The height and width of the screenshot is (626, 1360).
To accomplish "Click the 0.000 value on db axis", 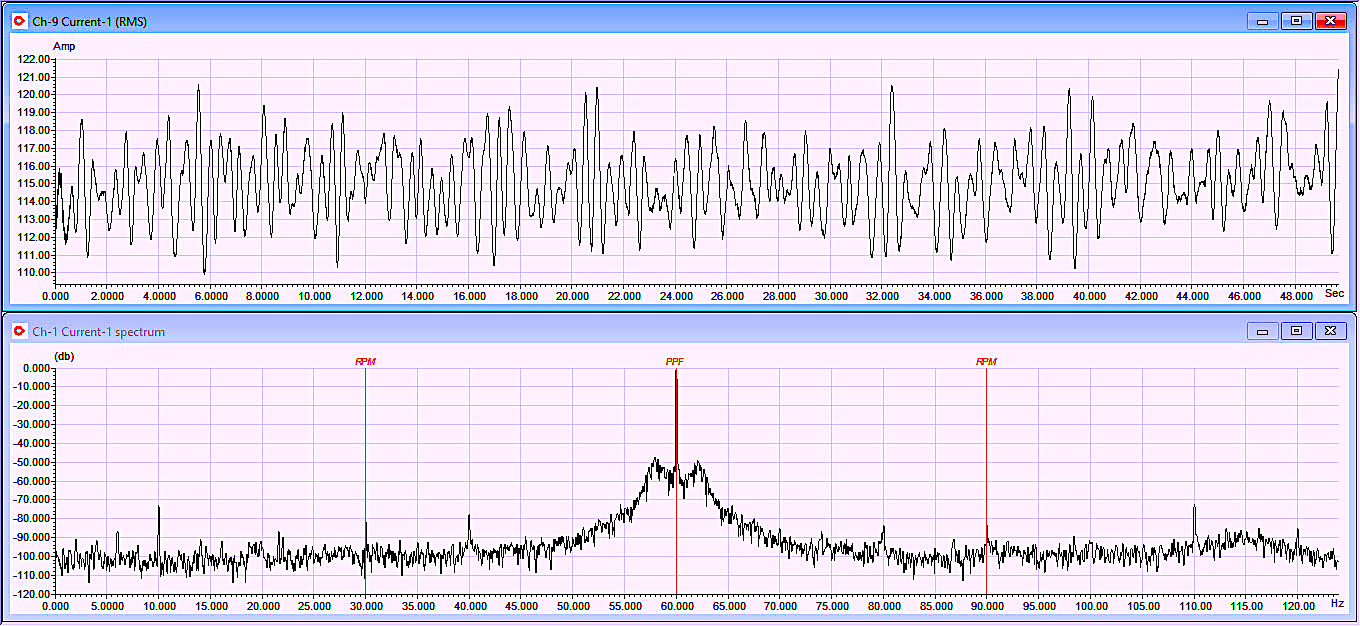I will click(x=36, y=368).
